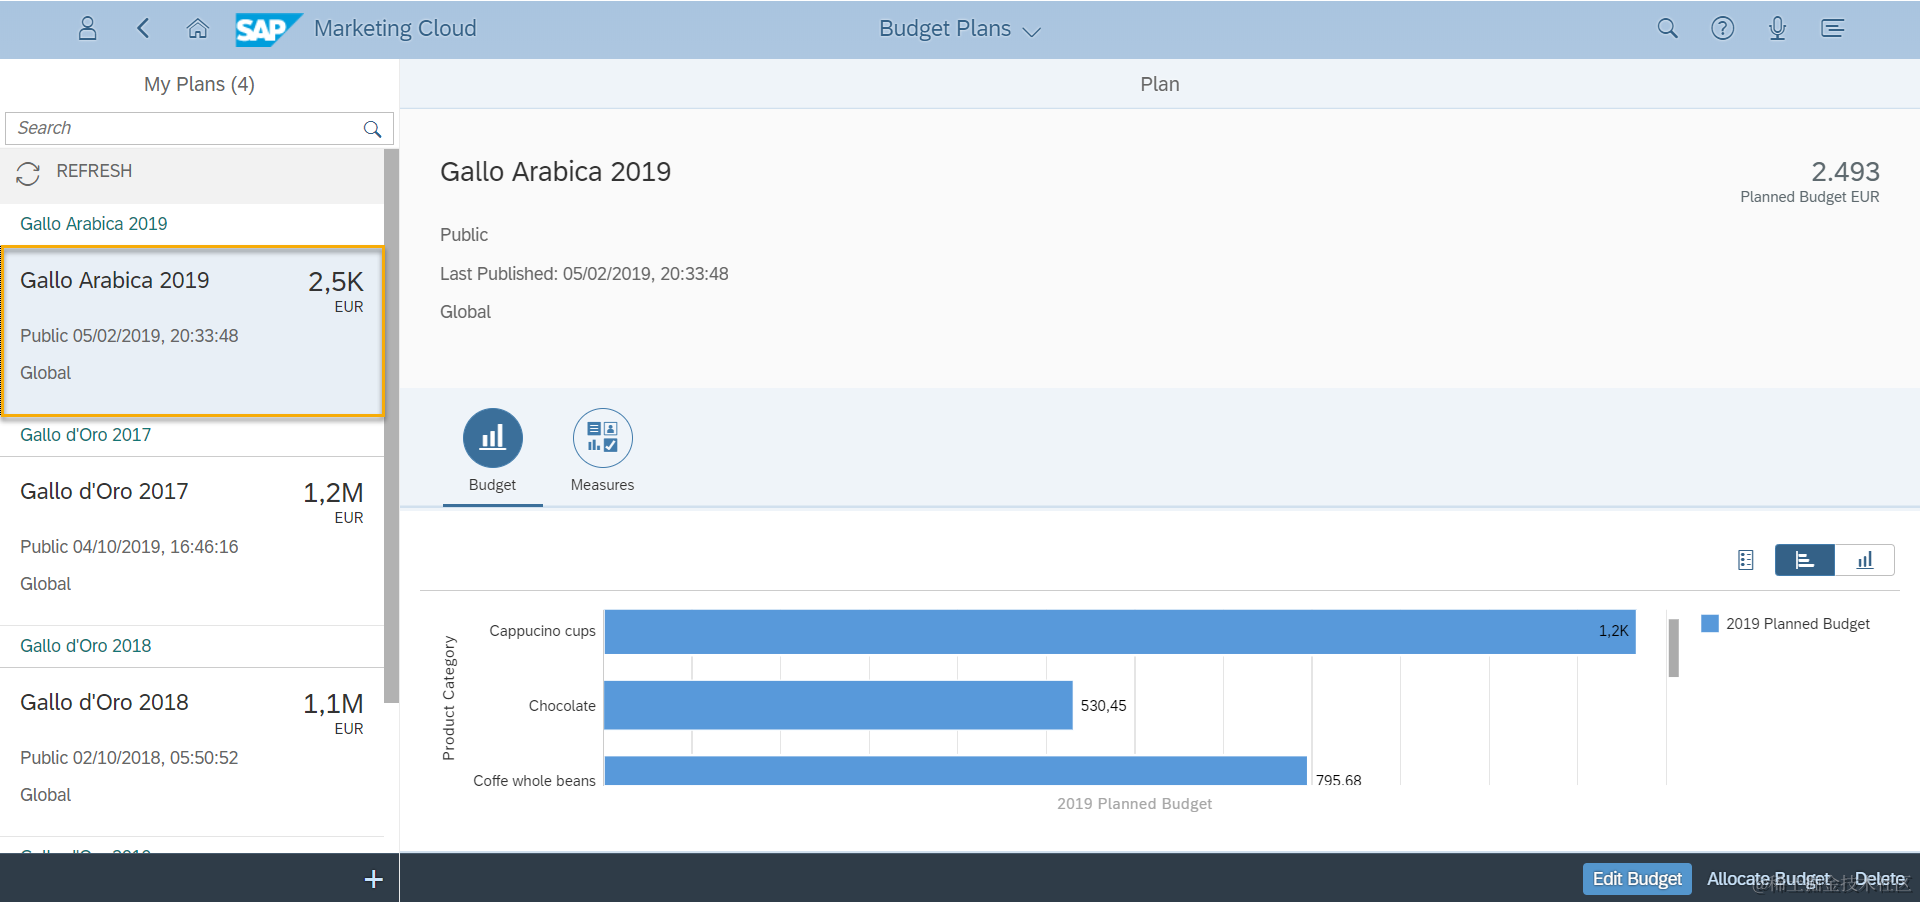Click the Last Published date text

click(584, 274)
